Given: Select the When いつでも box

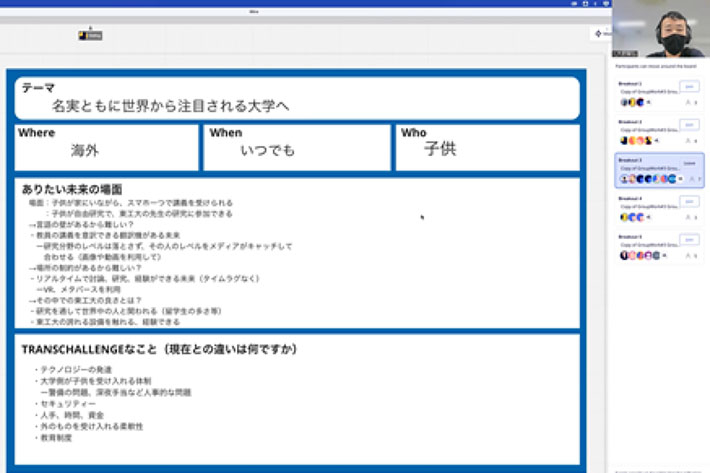Looking at the screenshot, I should pyautogui.click(x=297, y=147).
